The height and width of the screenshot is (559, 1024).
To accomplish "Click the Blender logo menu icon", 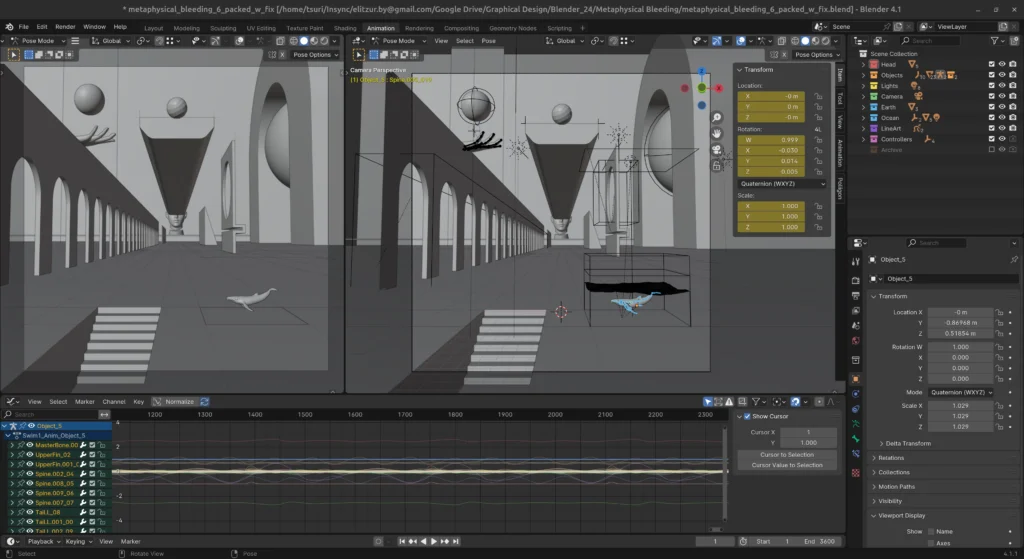I will pos(9,27).
